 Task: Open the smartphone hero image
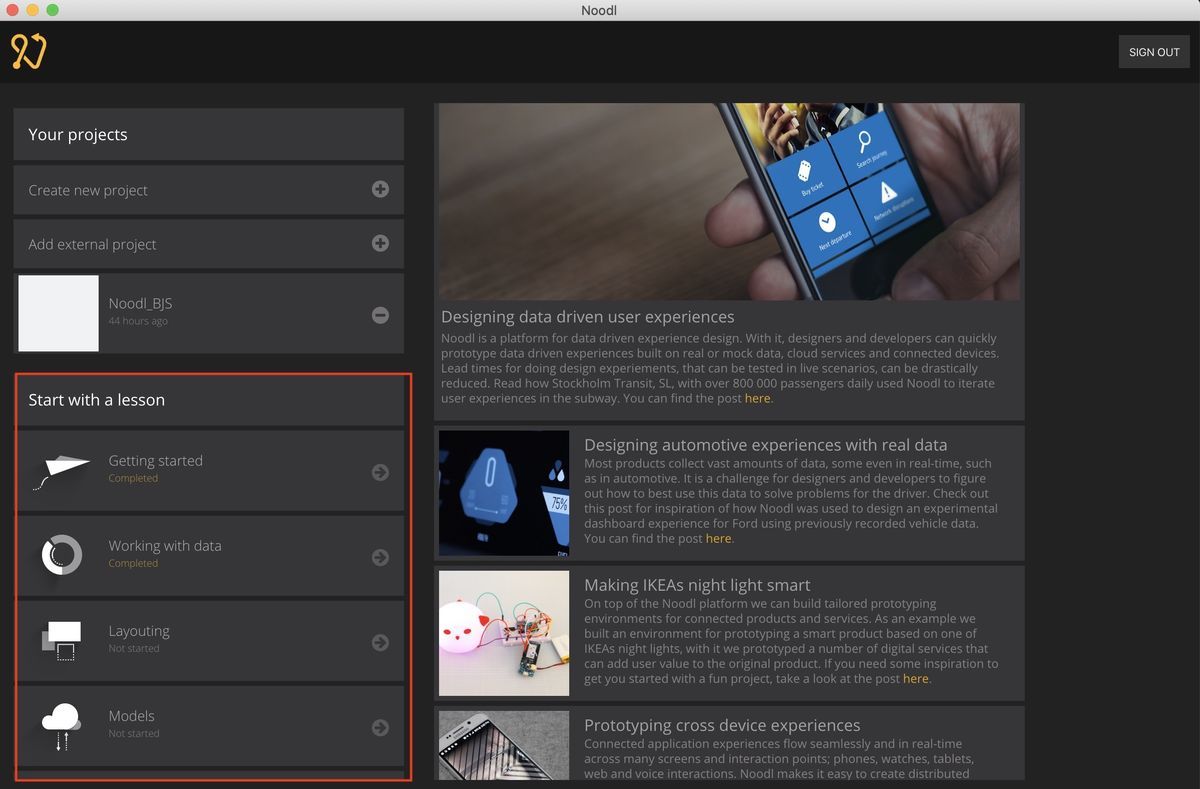pyautogui.click(x=729, y=202)
